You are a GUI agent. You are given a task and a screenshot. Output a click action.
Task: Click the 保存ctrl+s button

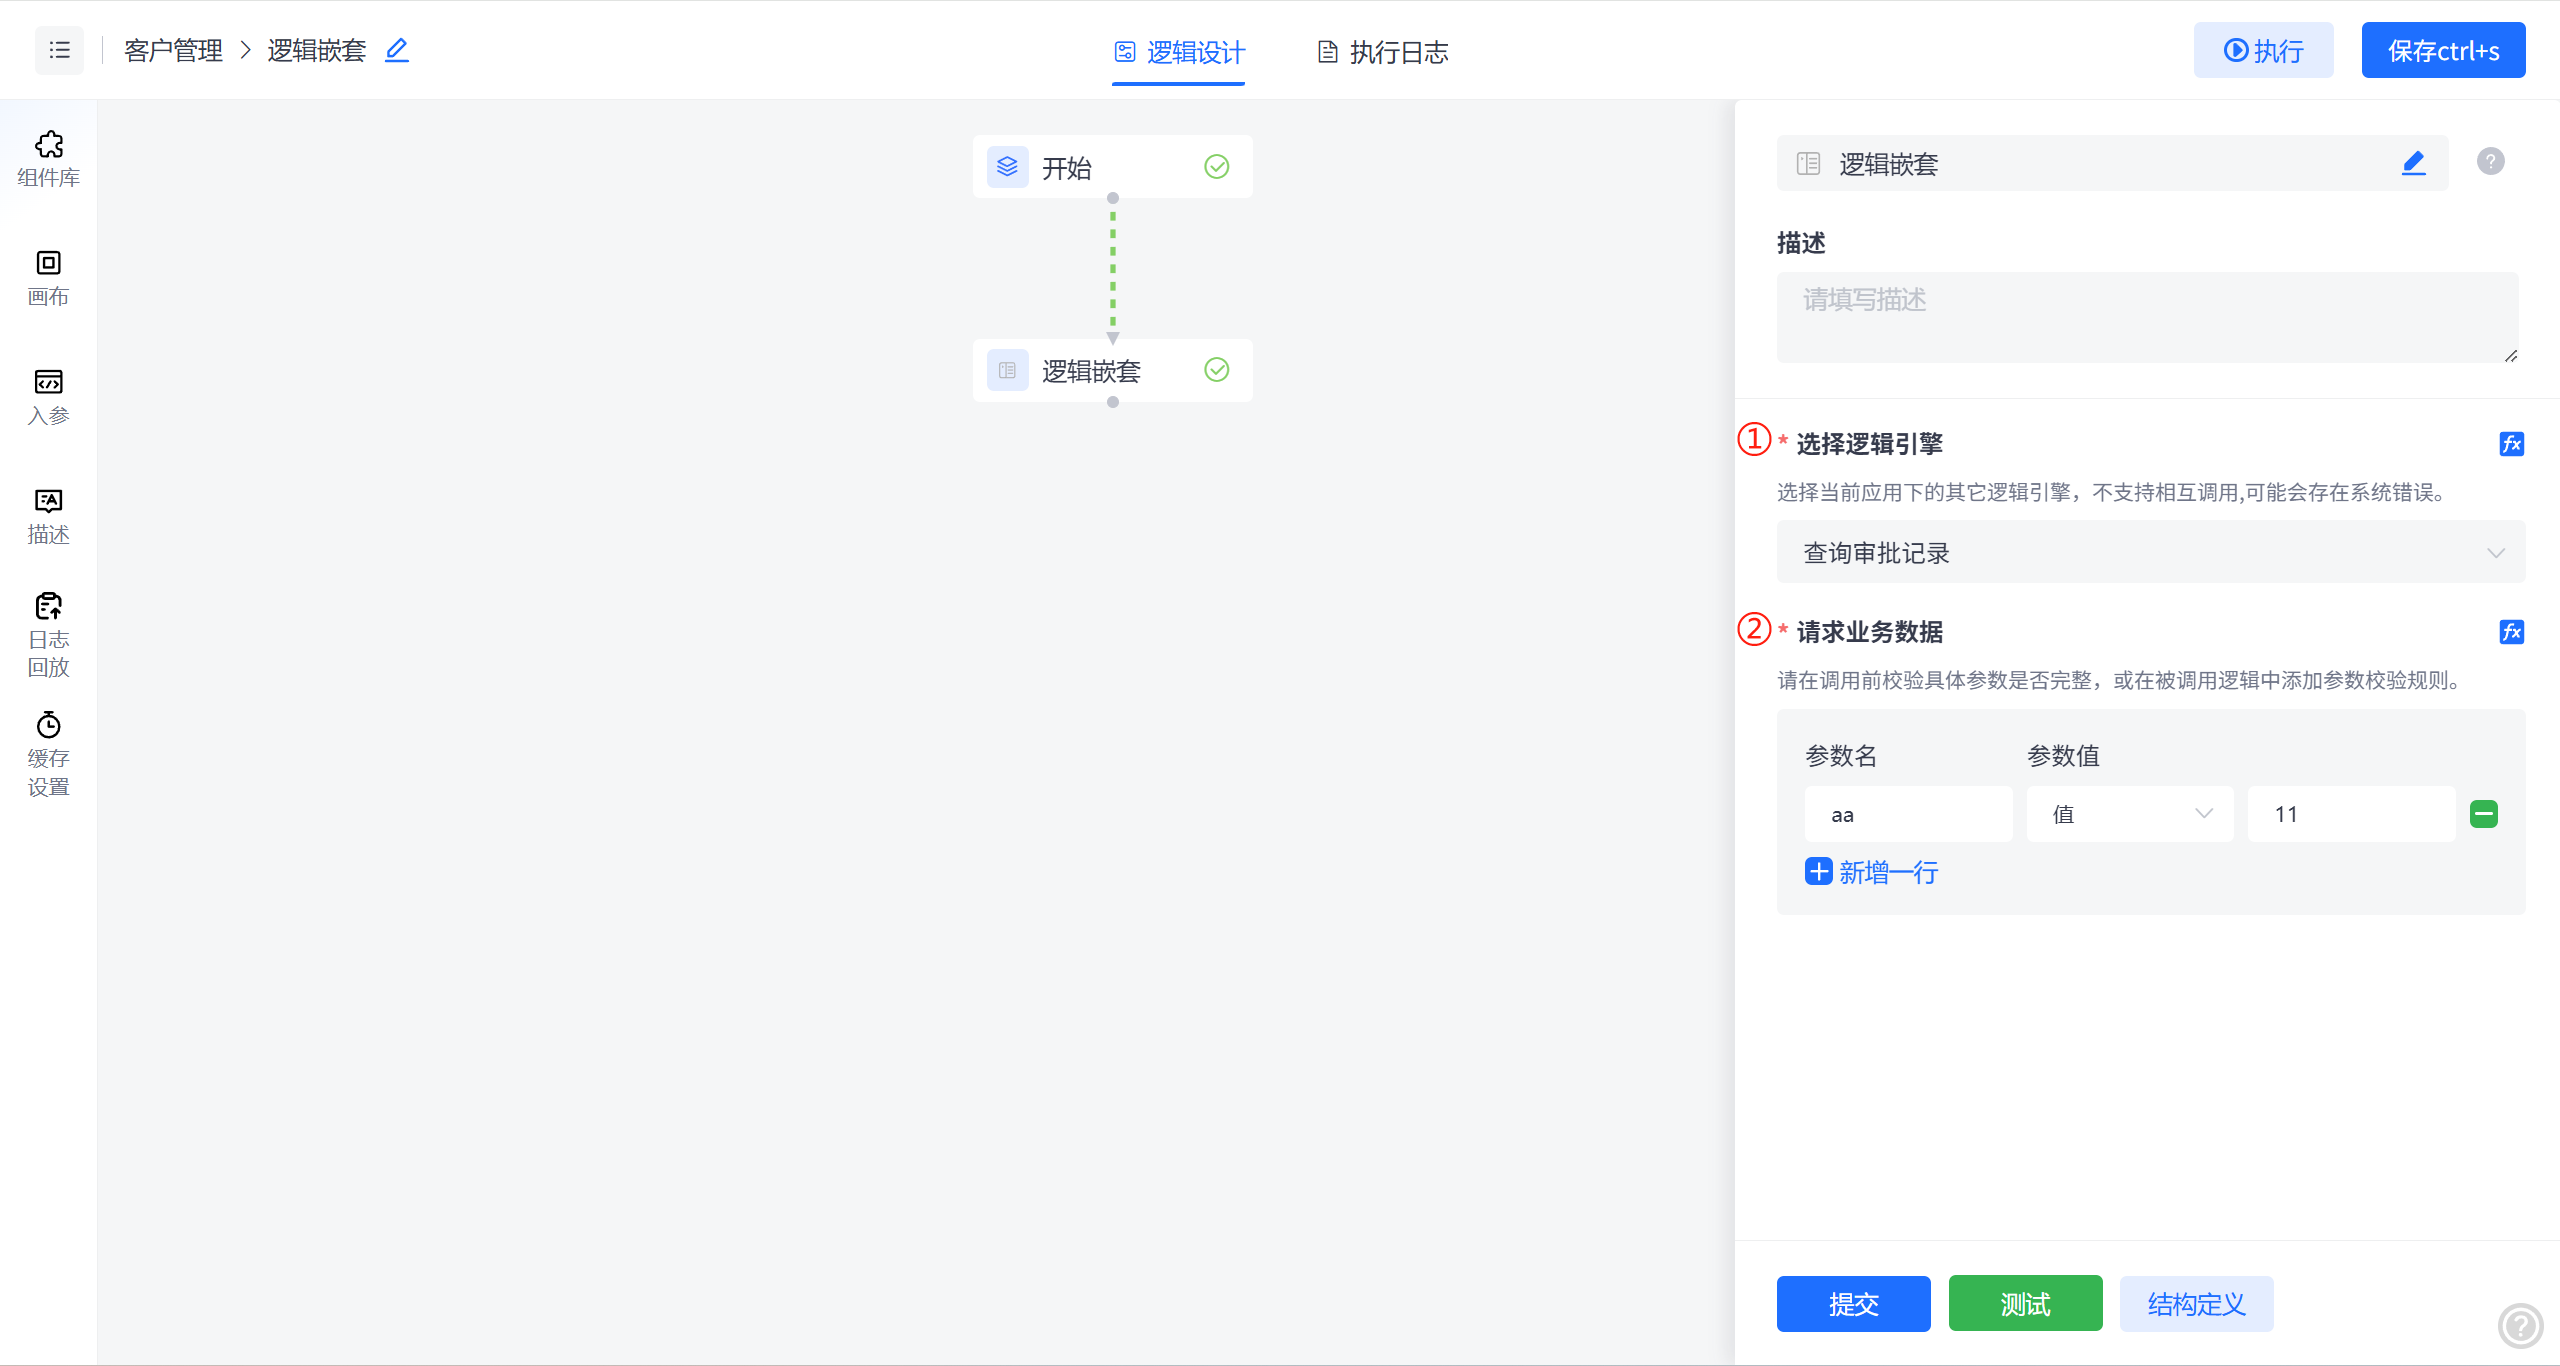pyautogui.click(x=2442, y=50)
